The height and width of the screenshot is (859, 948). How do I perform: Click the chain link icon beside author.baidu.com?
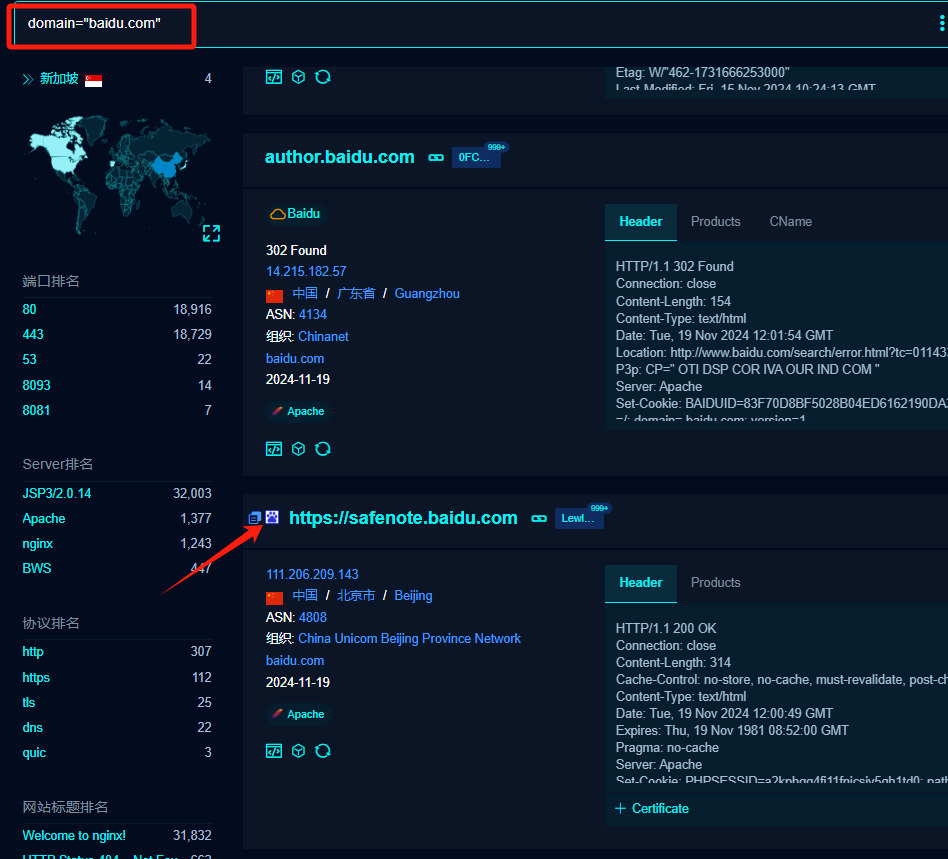436,158
